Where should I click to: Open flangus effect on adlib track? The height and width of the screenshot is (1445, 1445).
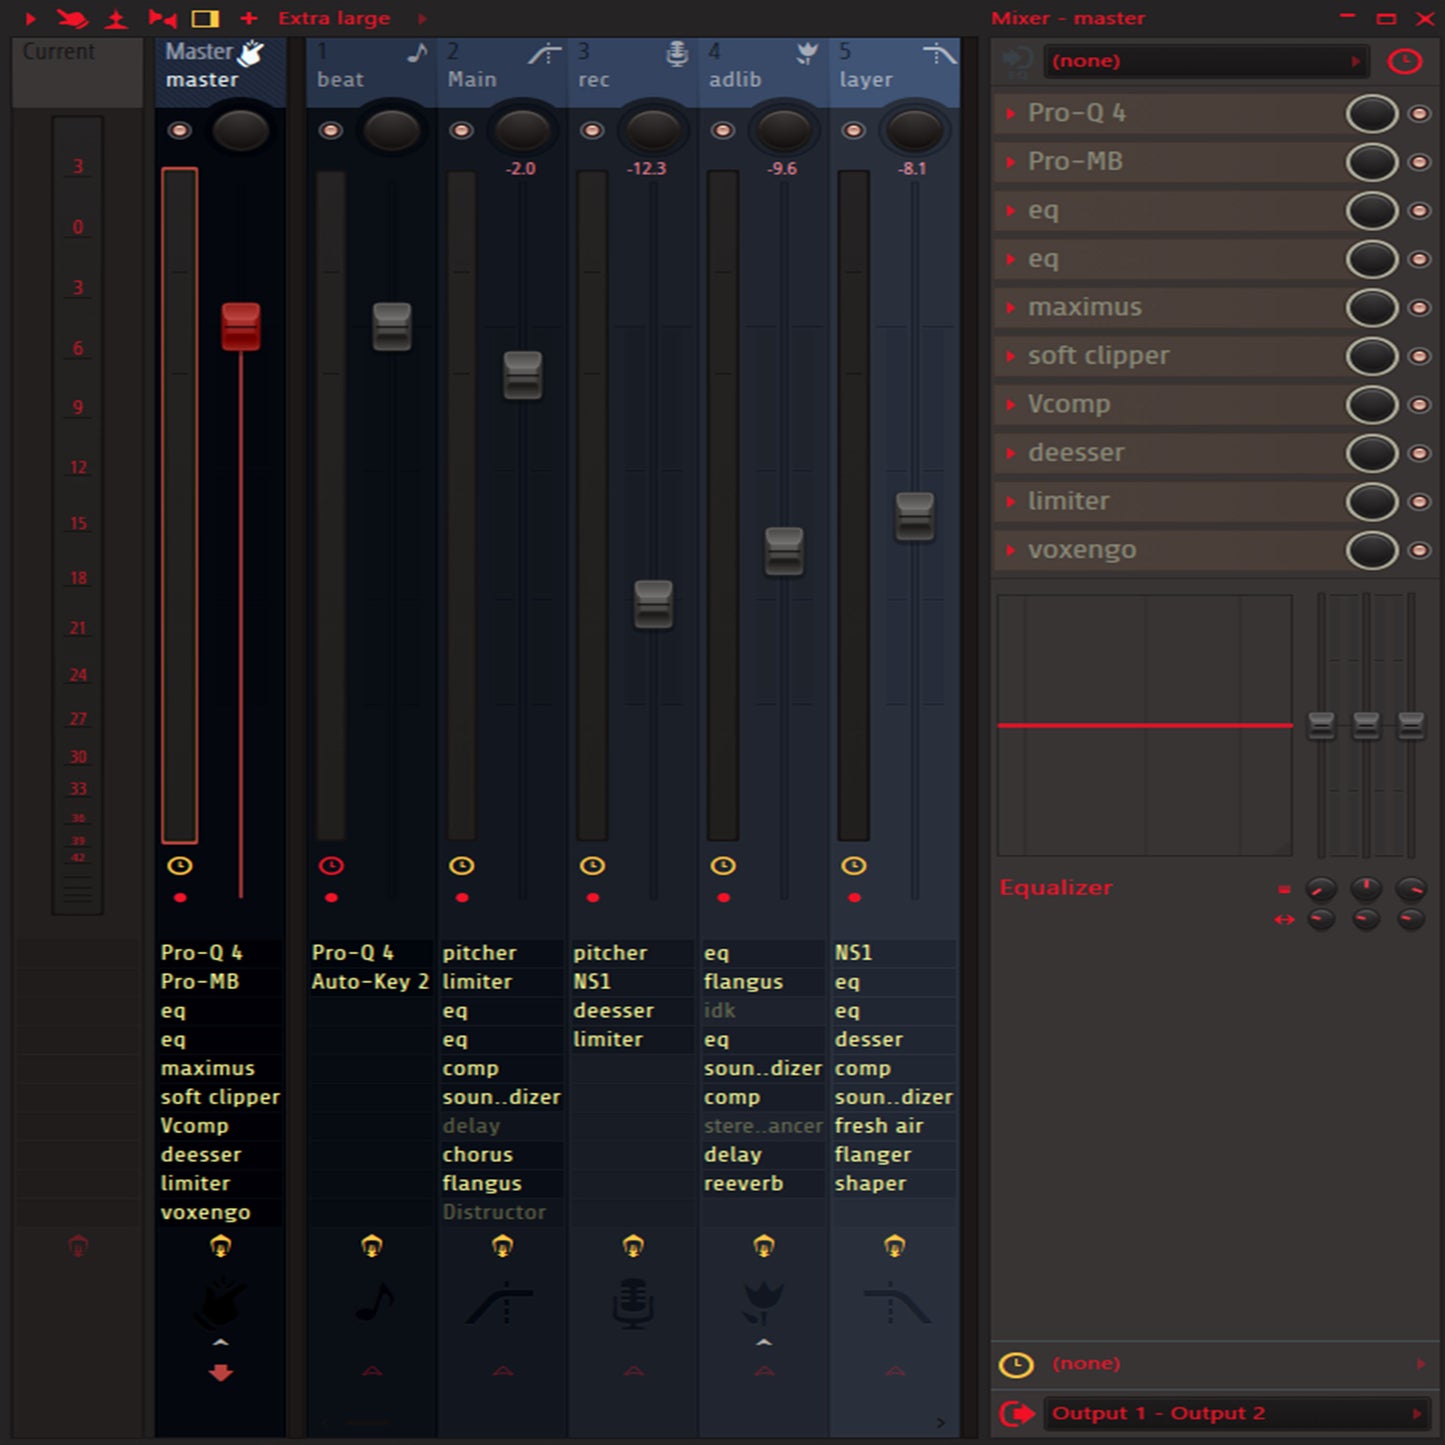764,982
